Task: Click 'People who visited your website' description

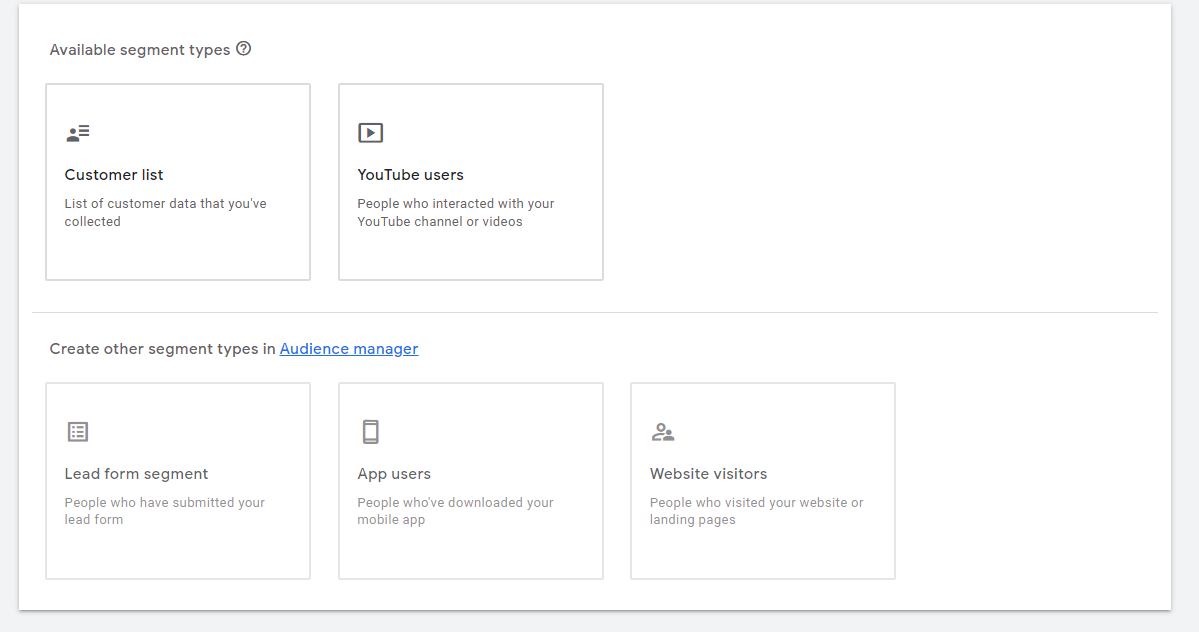Action: tap(756, 511)
